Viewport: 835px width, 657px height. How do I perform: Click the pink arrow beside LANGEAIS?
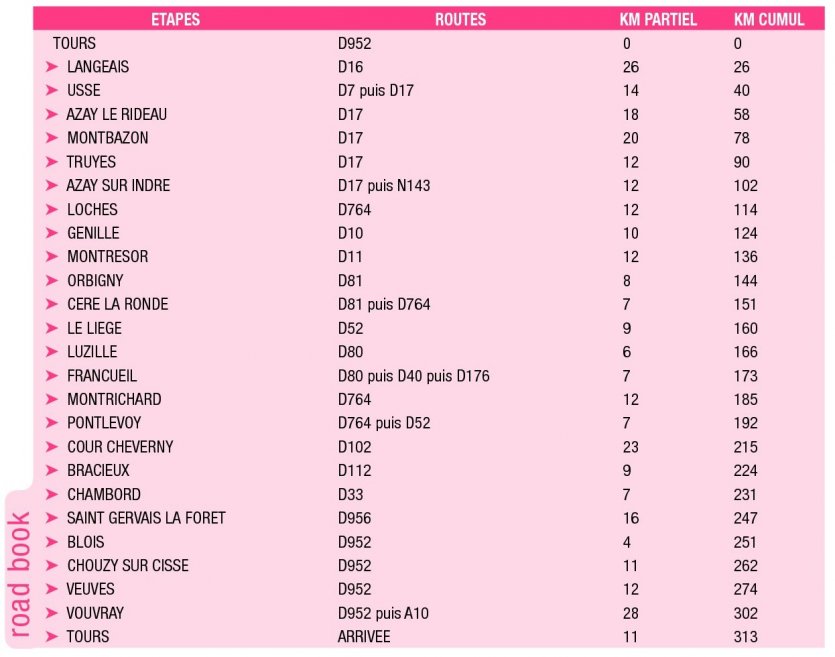point(52,67)
